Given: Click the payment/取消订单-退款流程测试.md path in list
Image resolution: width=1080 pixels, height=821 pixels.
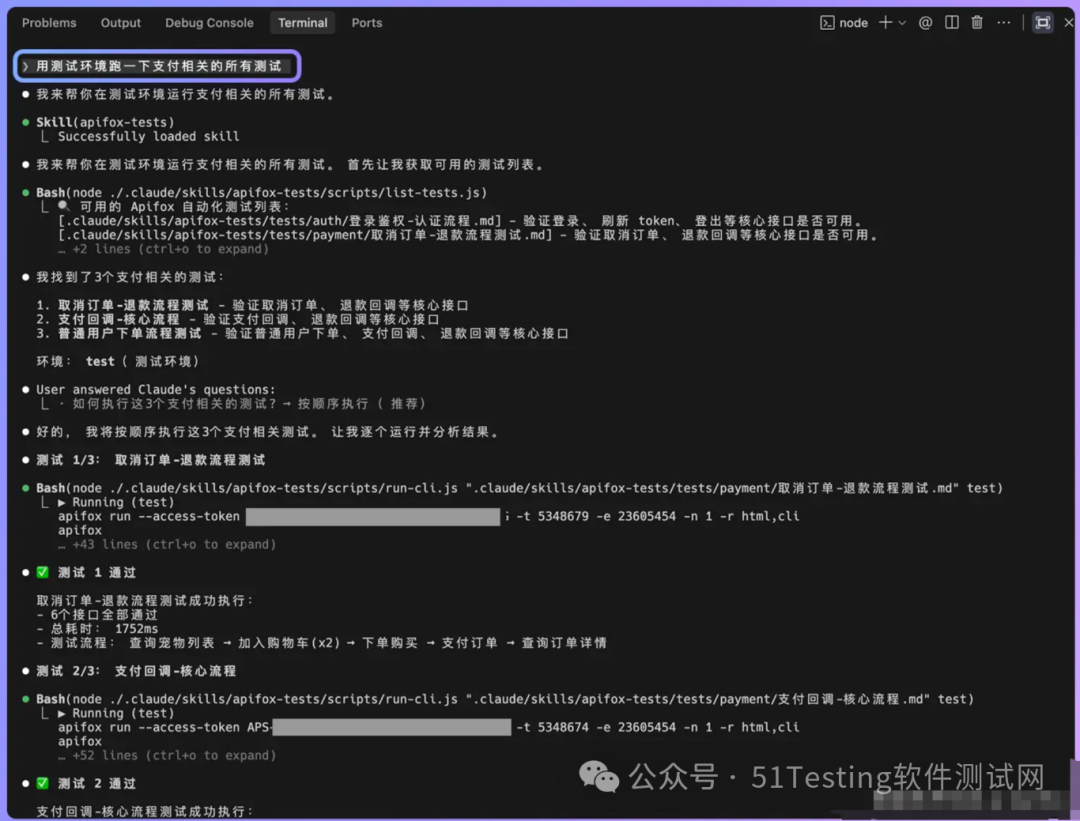Looking at the screenshot, I should 304,235.
